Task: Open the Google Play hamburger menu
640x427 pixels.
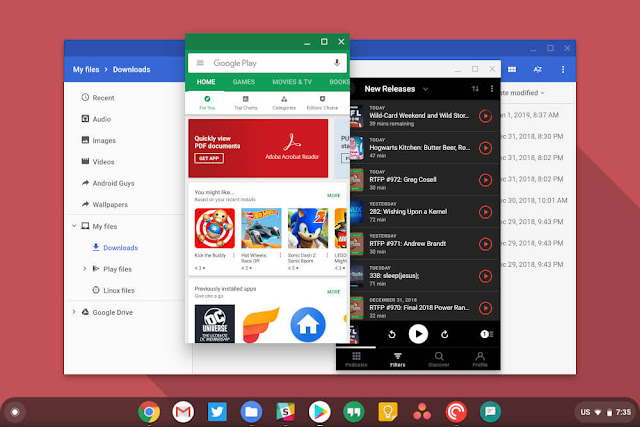Action: coord(200,63)
